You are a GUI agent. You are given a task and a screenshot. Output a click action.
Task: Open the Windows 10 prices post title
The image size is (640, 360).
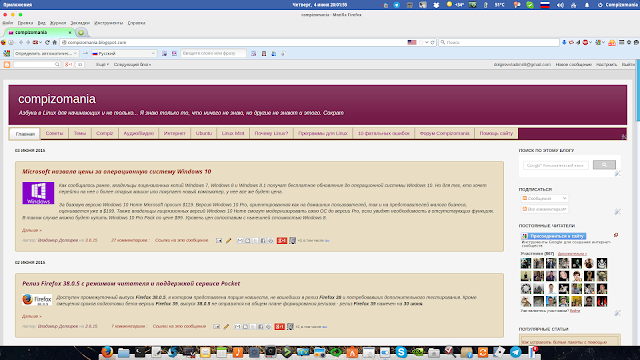point(117,172)
